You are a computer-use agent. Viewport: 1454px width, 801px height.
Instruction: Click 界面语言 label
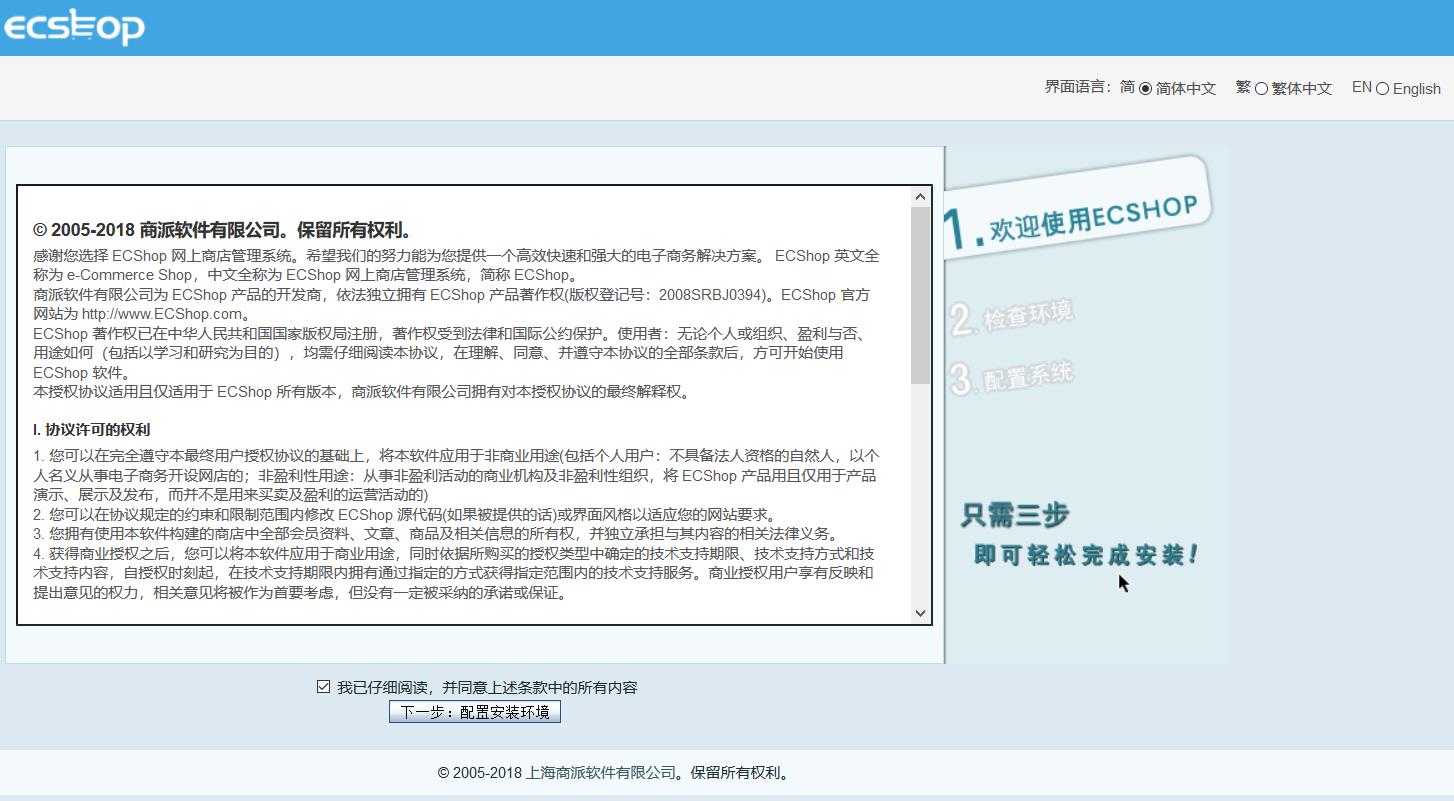pyautogui.click(x=1078, y=87)
